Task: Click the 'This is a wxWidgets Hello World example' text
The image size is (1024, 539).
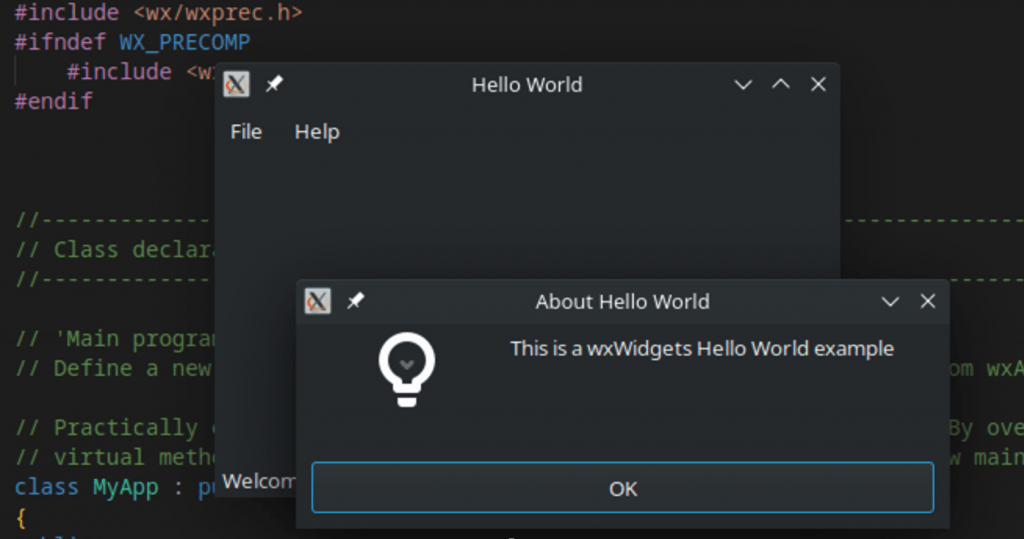Action: coord(702,348)
